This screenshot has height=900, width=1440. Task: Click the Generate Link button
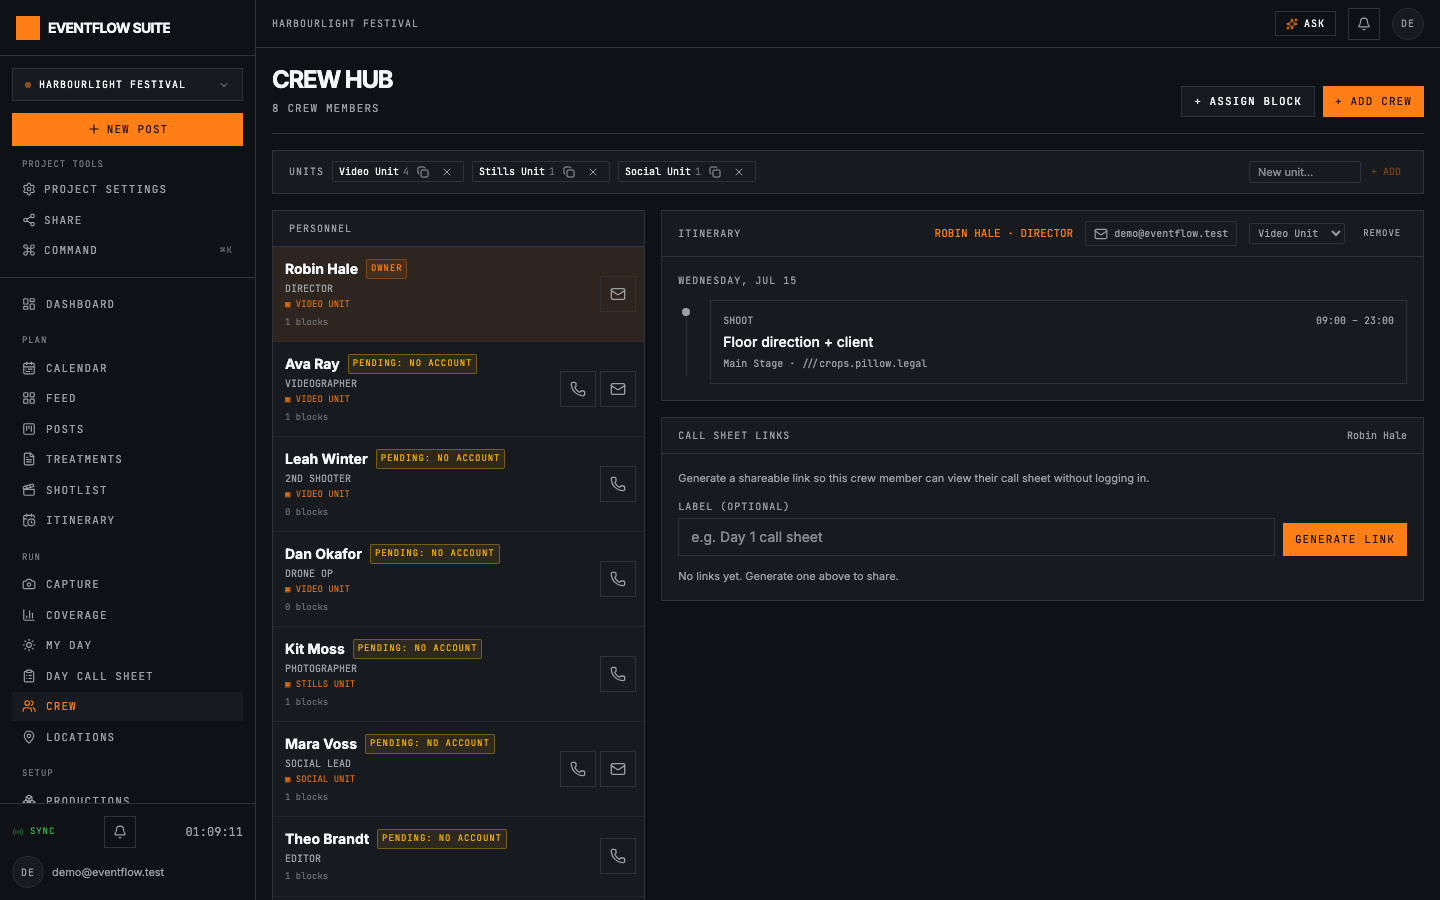coord(1345,540)
